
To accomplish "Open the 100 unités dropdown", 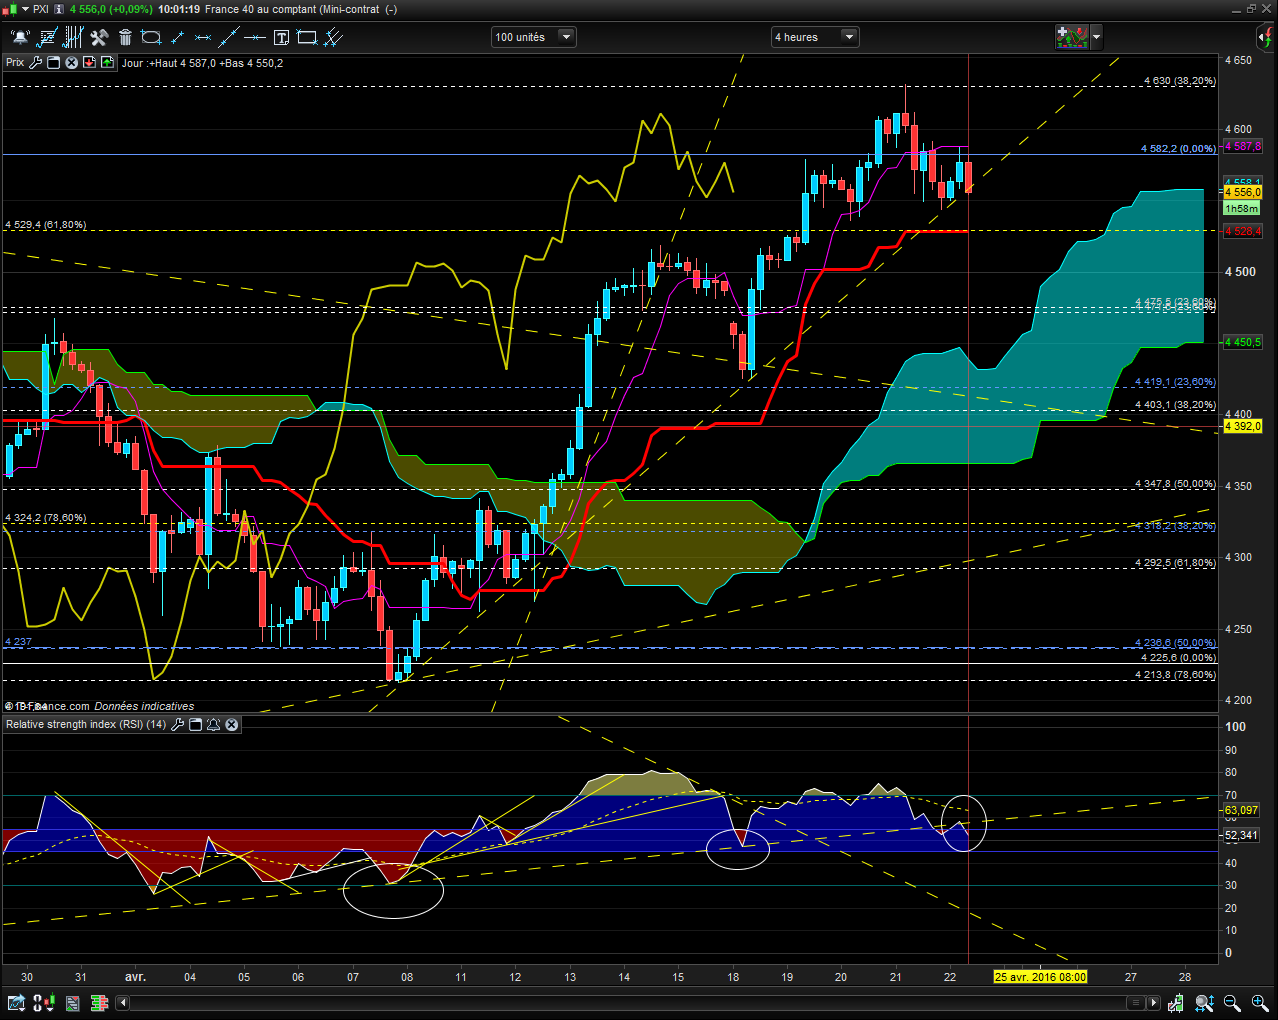I will click(534, 37).
